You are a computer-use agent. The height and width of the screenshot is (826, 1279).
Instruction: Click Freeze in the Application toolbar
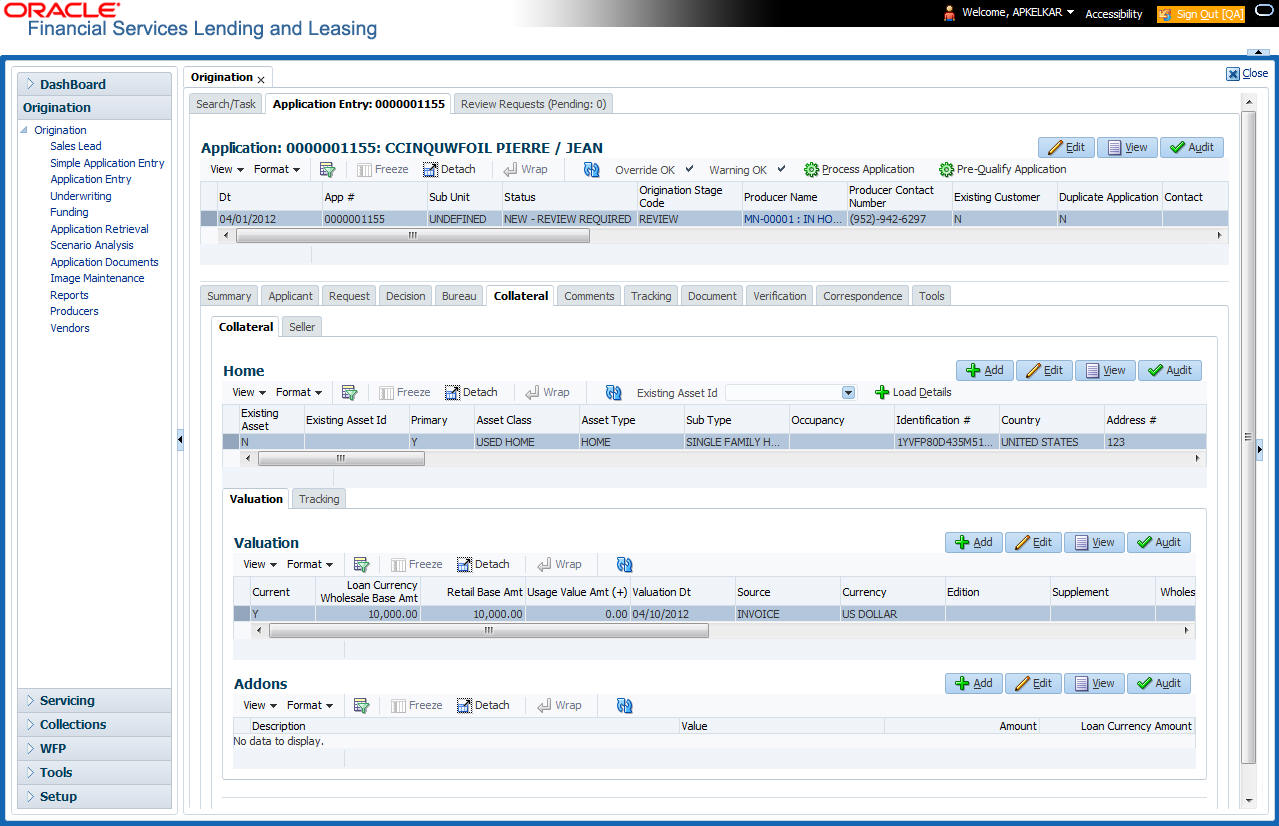click(x=383, y=170)
